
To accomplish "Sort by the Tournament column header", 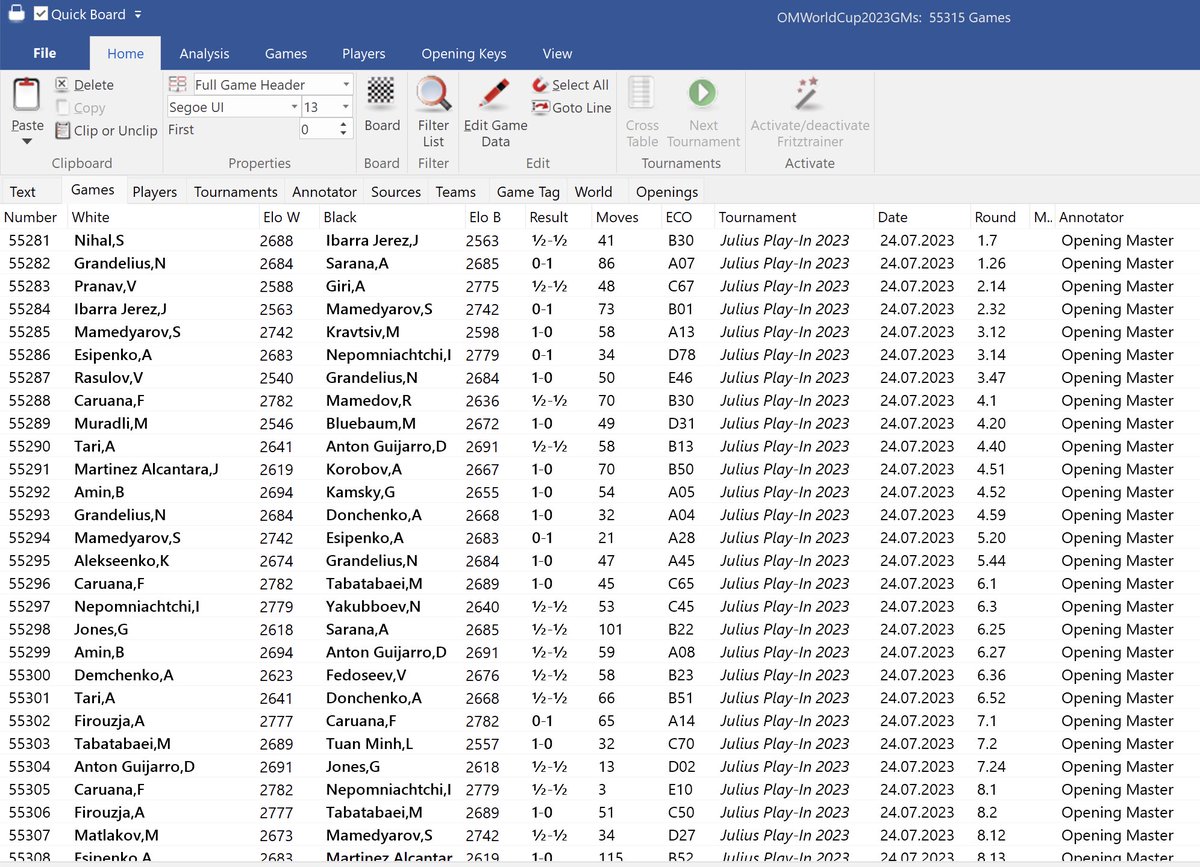I will point(758,217).
